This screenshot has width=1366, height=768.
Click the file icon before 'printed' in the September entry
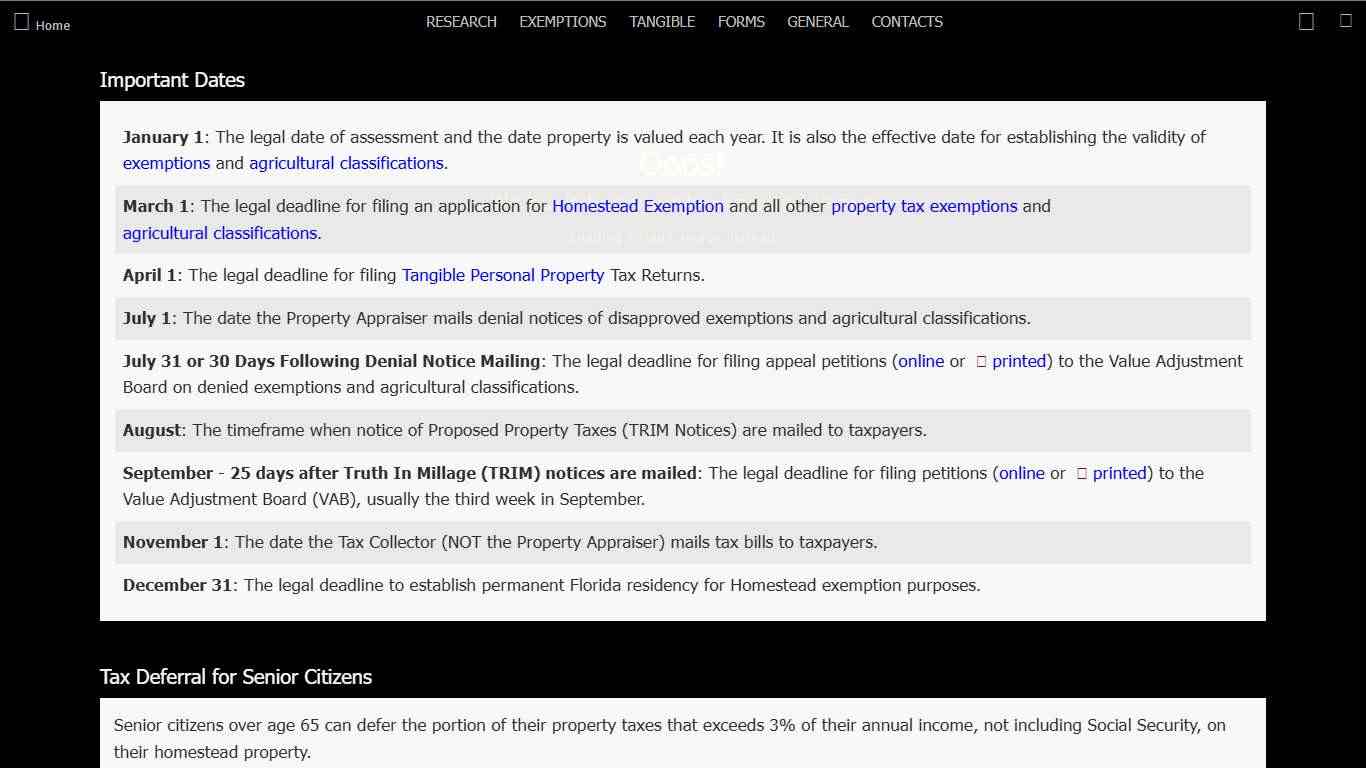click(x=1082, y=474)
